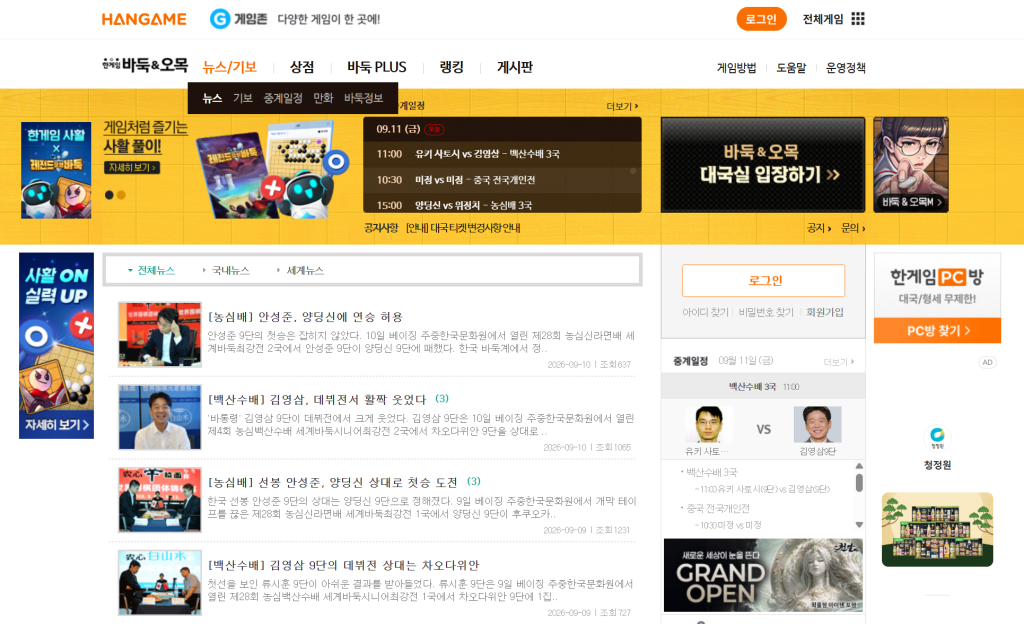The height and width of the screenshot is (624, 1024).
Task: Open the 사활 ON 실력 UP side banner
Action: tap(56, 346)
